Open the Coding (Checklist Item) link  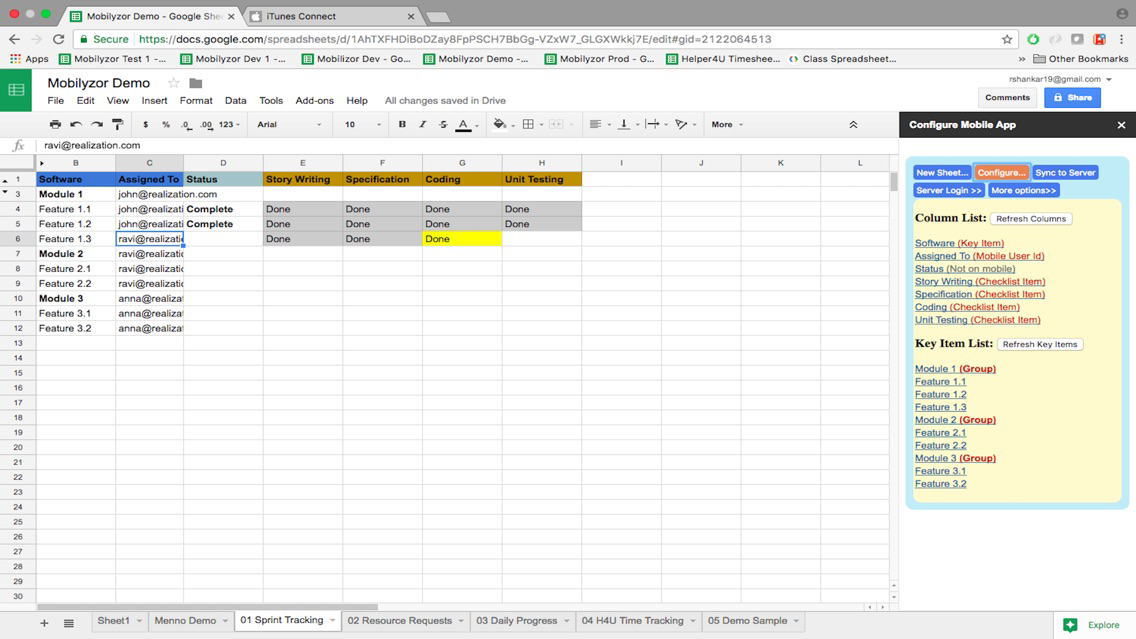click(x=967, y=307)
